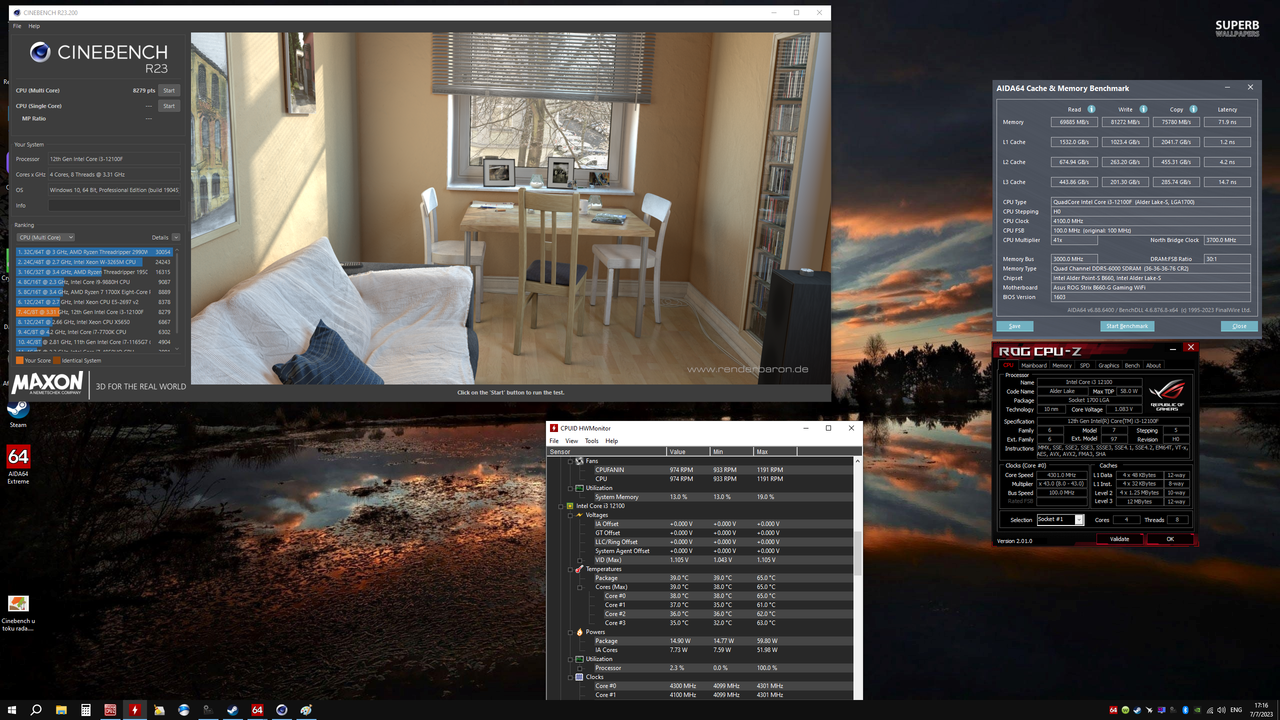Click the Republic of Gamers logo in CPU-Z
1280x720 pixels.
click(1167, 395)
